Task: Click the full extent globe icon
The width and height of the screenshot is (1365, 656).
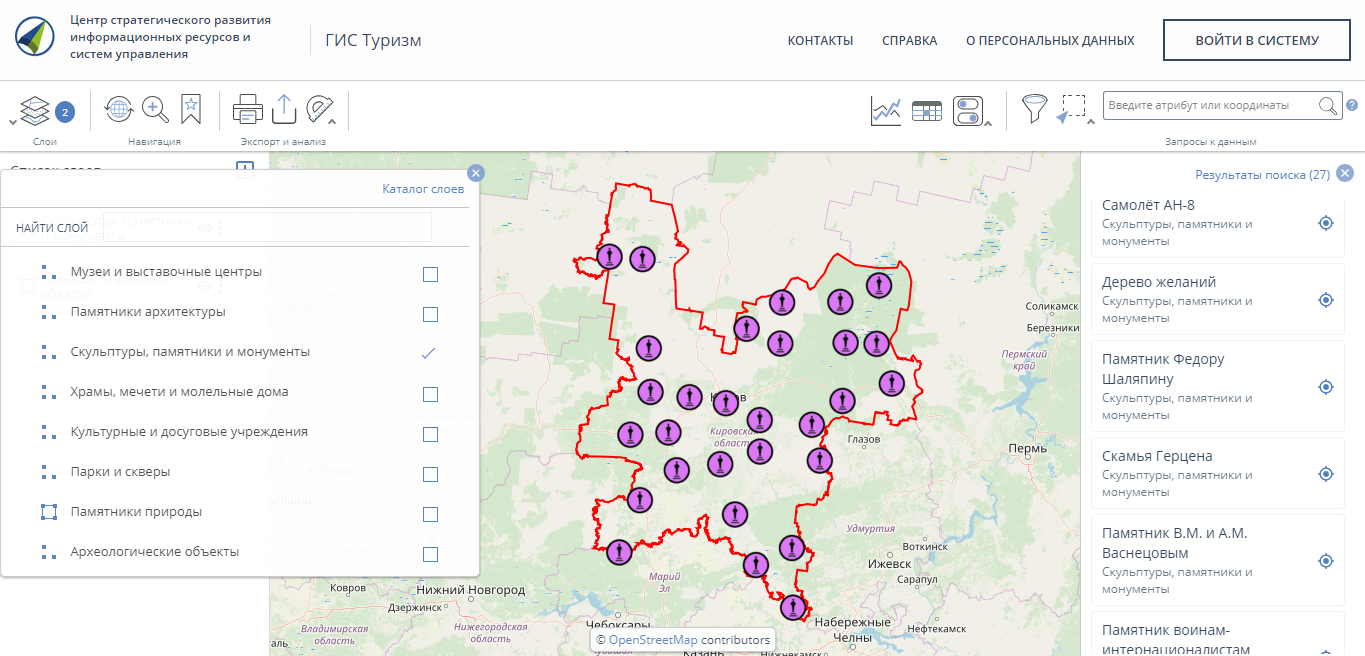Action: (x=119, y=109)
